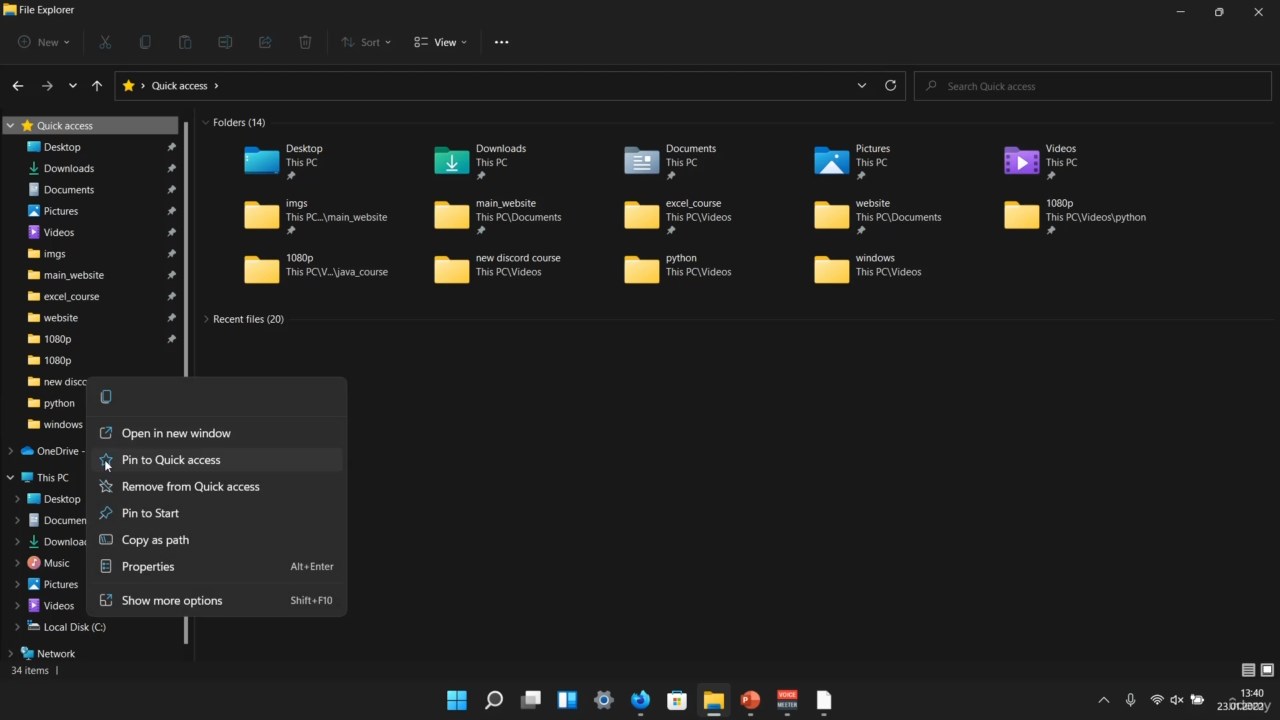Select Pin to Quick access menu entry
This screenshot has height=720, width=1280.
171,460
